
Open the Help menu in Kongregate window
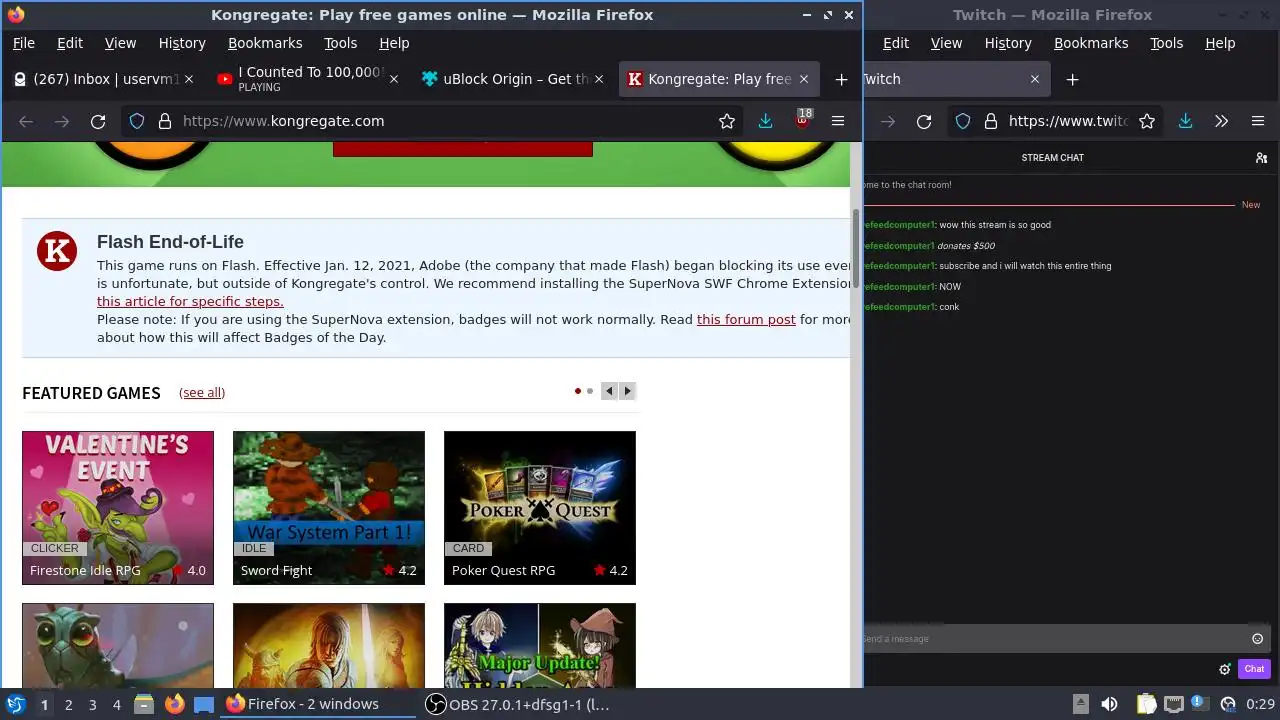(394, 43)
